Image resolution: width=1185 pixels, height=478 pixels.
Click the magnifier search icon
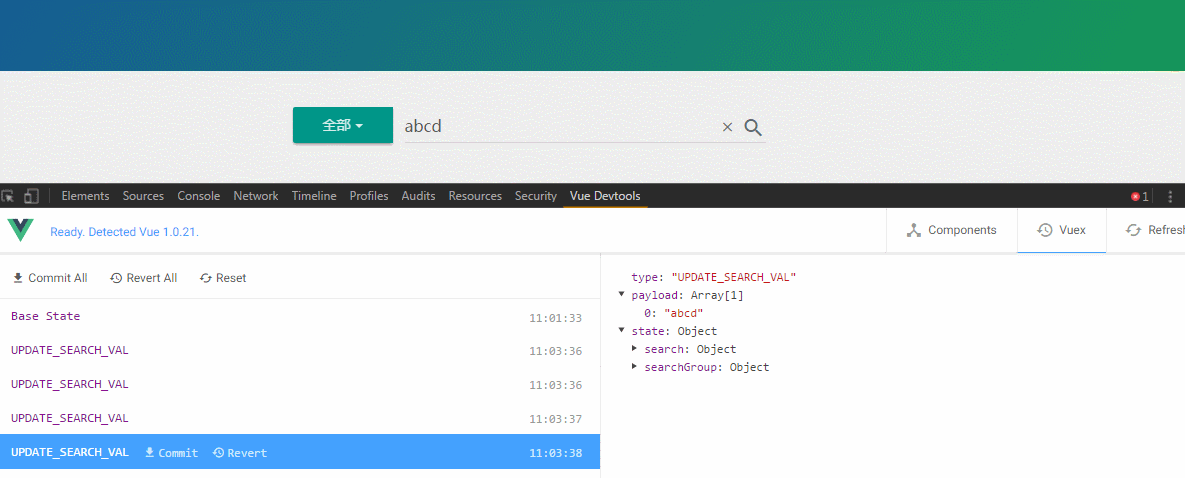click(x=752, y=127)
